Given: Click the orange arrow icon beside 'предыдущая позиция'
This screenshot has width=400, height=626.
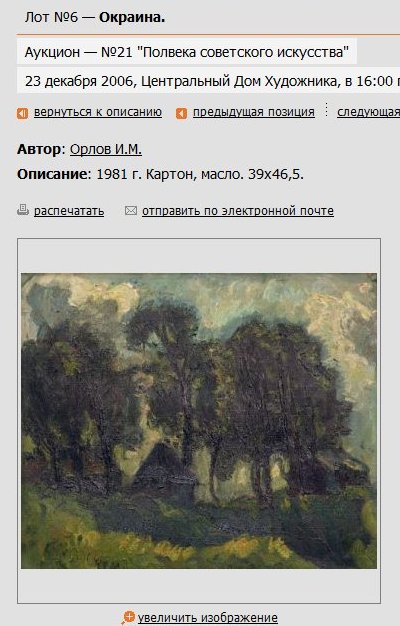Looking at the screenshot, I should (181, 113).
